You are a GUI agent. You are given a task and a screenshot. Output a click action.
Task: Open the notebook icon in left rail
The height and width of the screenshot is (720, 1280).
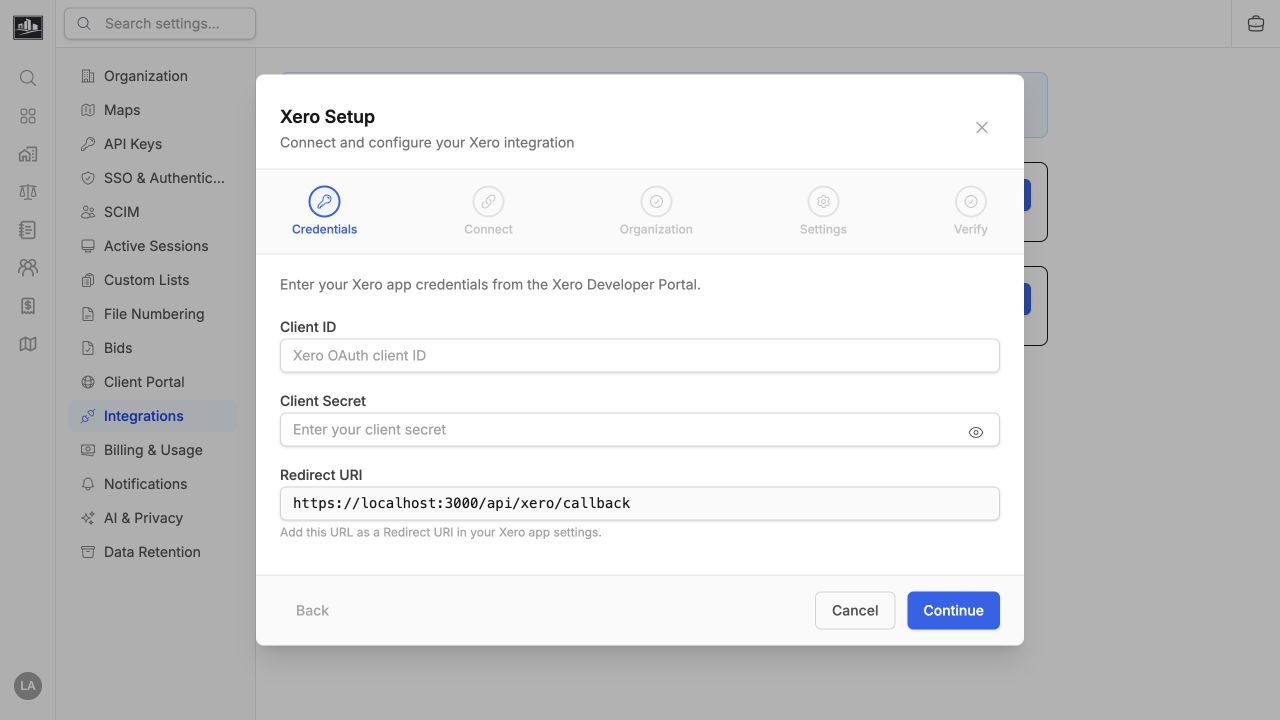coord(28,230)
